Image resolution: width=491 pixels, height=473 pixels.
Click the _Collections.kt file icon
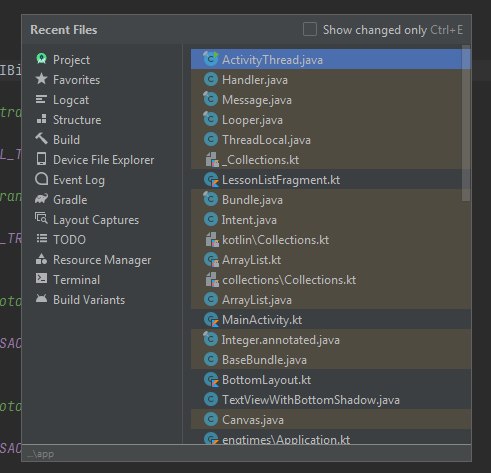click(212, 159)
